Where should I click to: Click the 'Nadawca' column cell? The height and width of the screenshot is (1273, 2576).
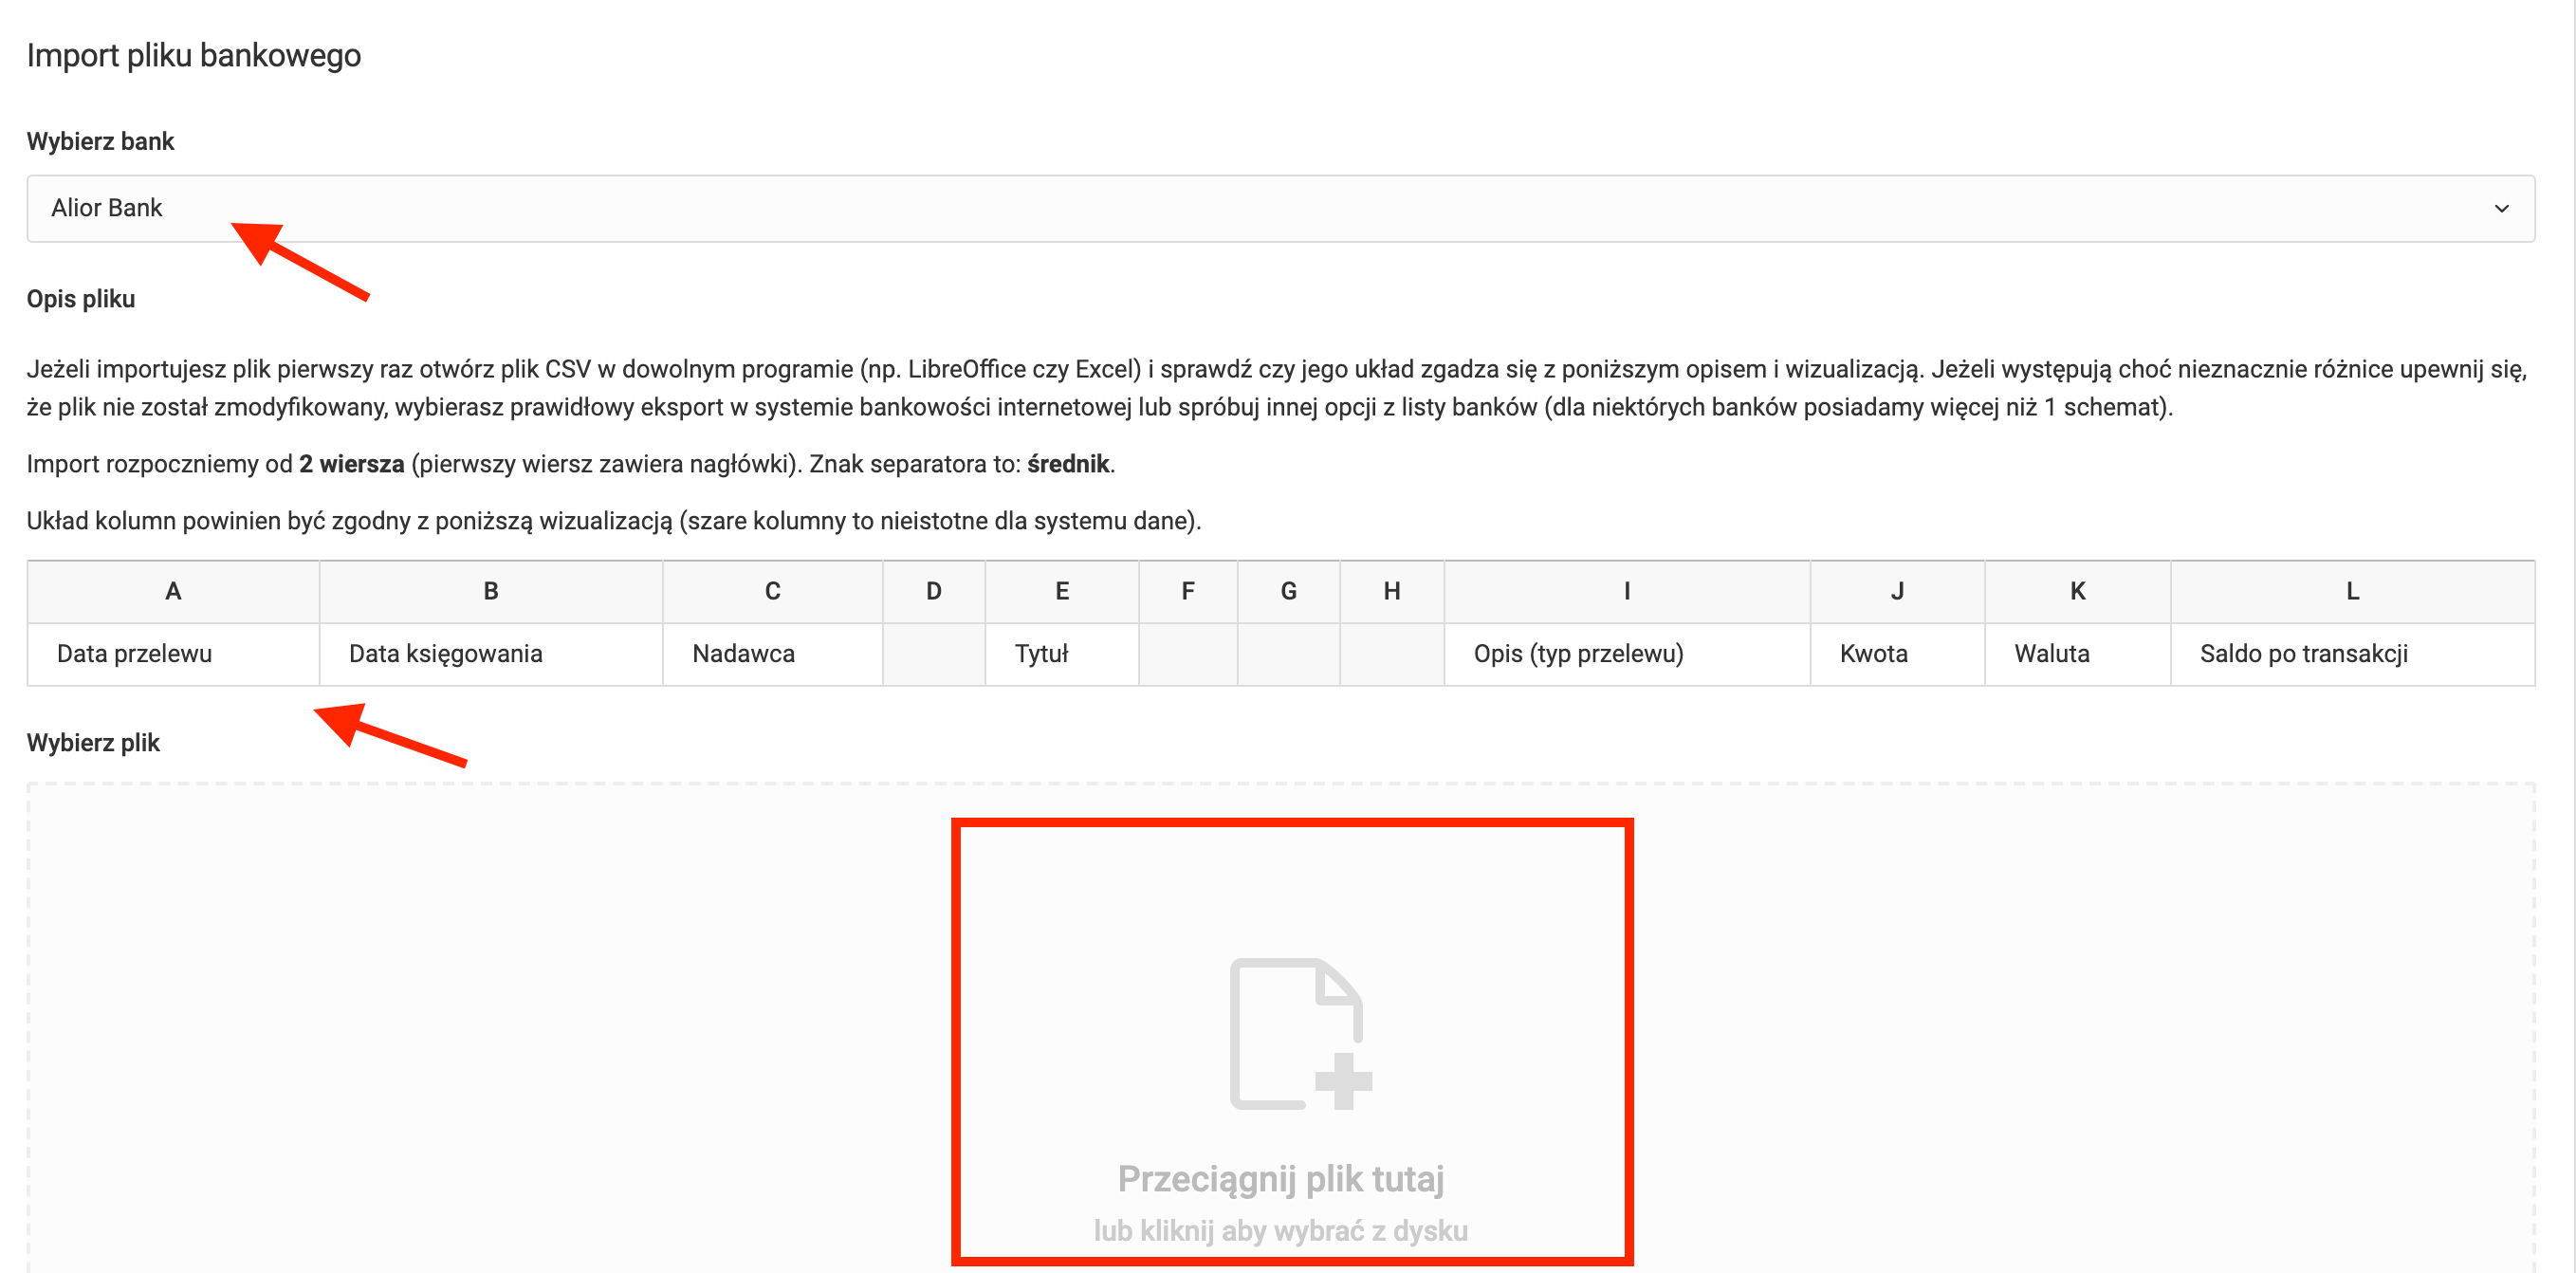click(743, 654)
